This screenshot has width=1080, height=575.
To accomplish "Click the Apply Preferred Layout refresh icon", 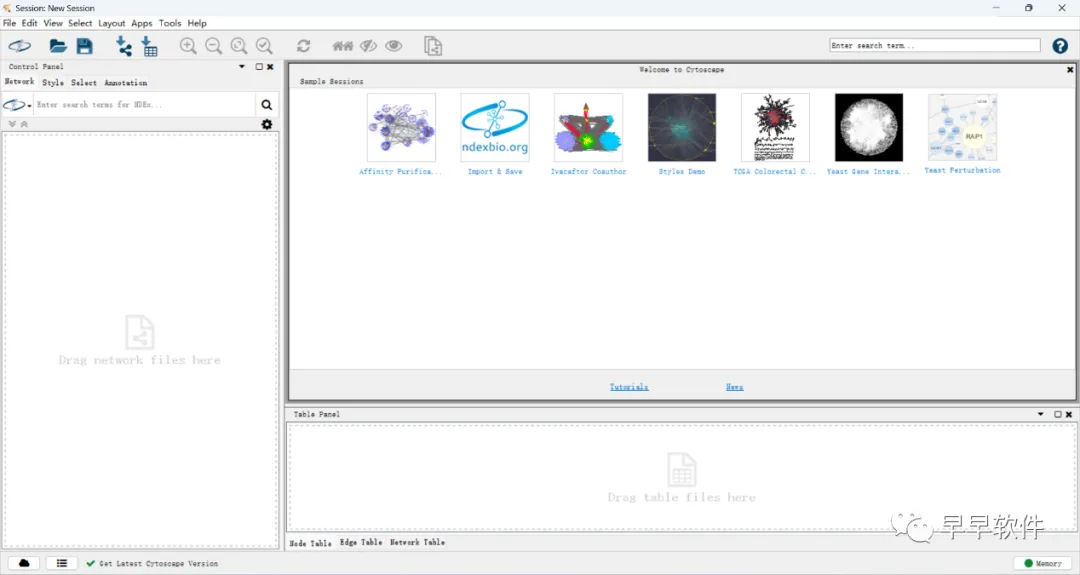I will click(303, 46).
